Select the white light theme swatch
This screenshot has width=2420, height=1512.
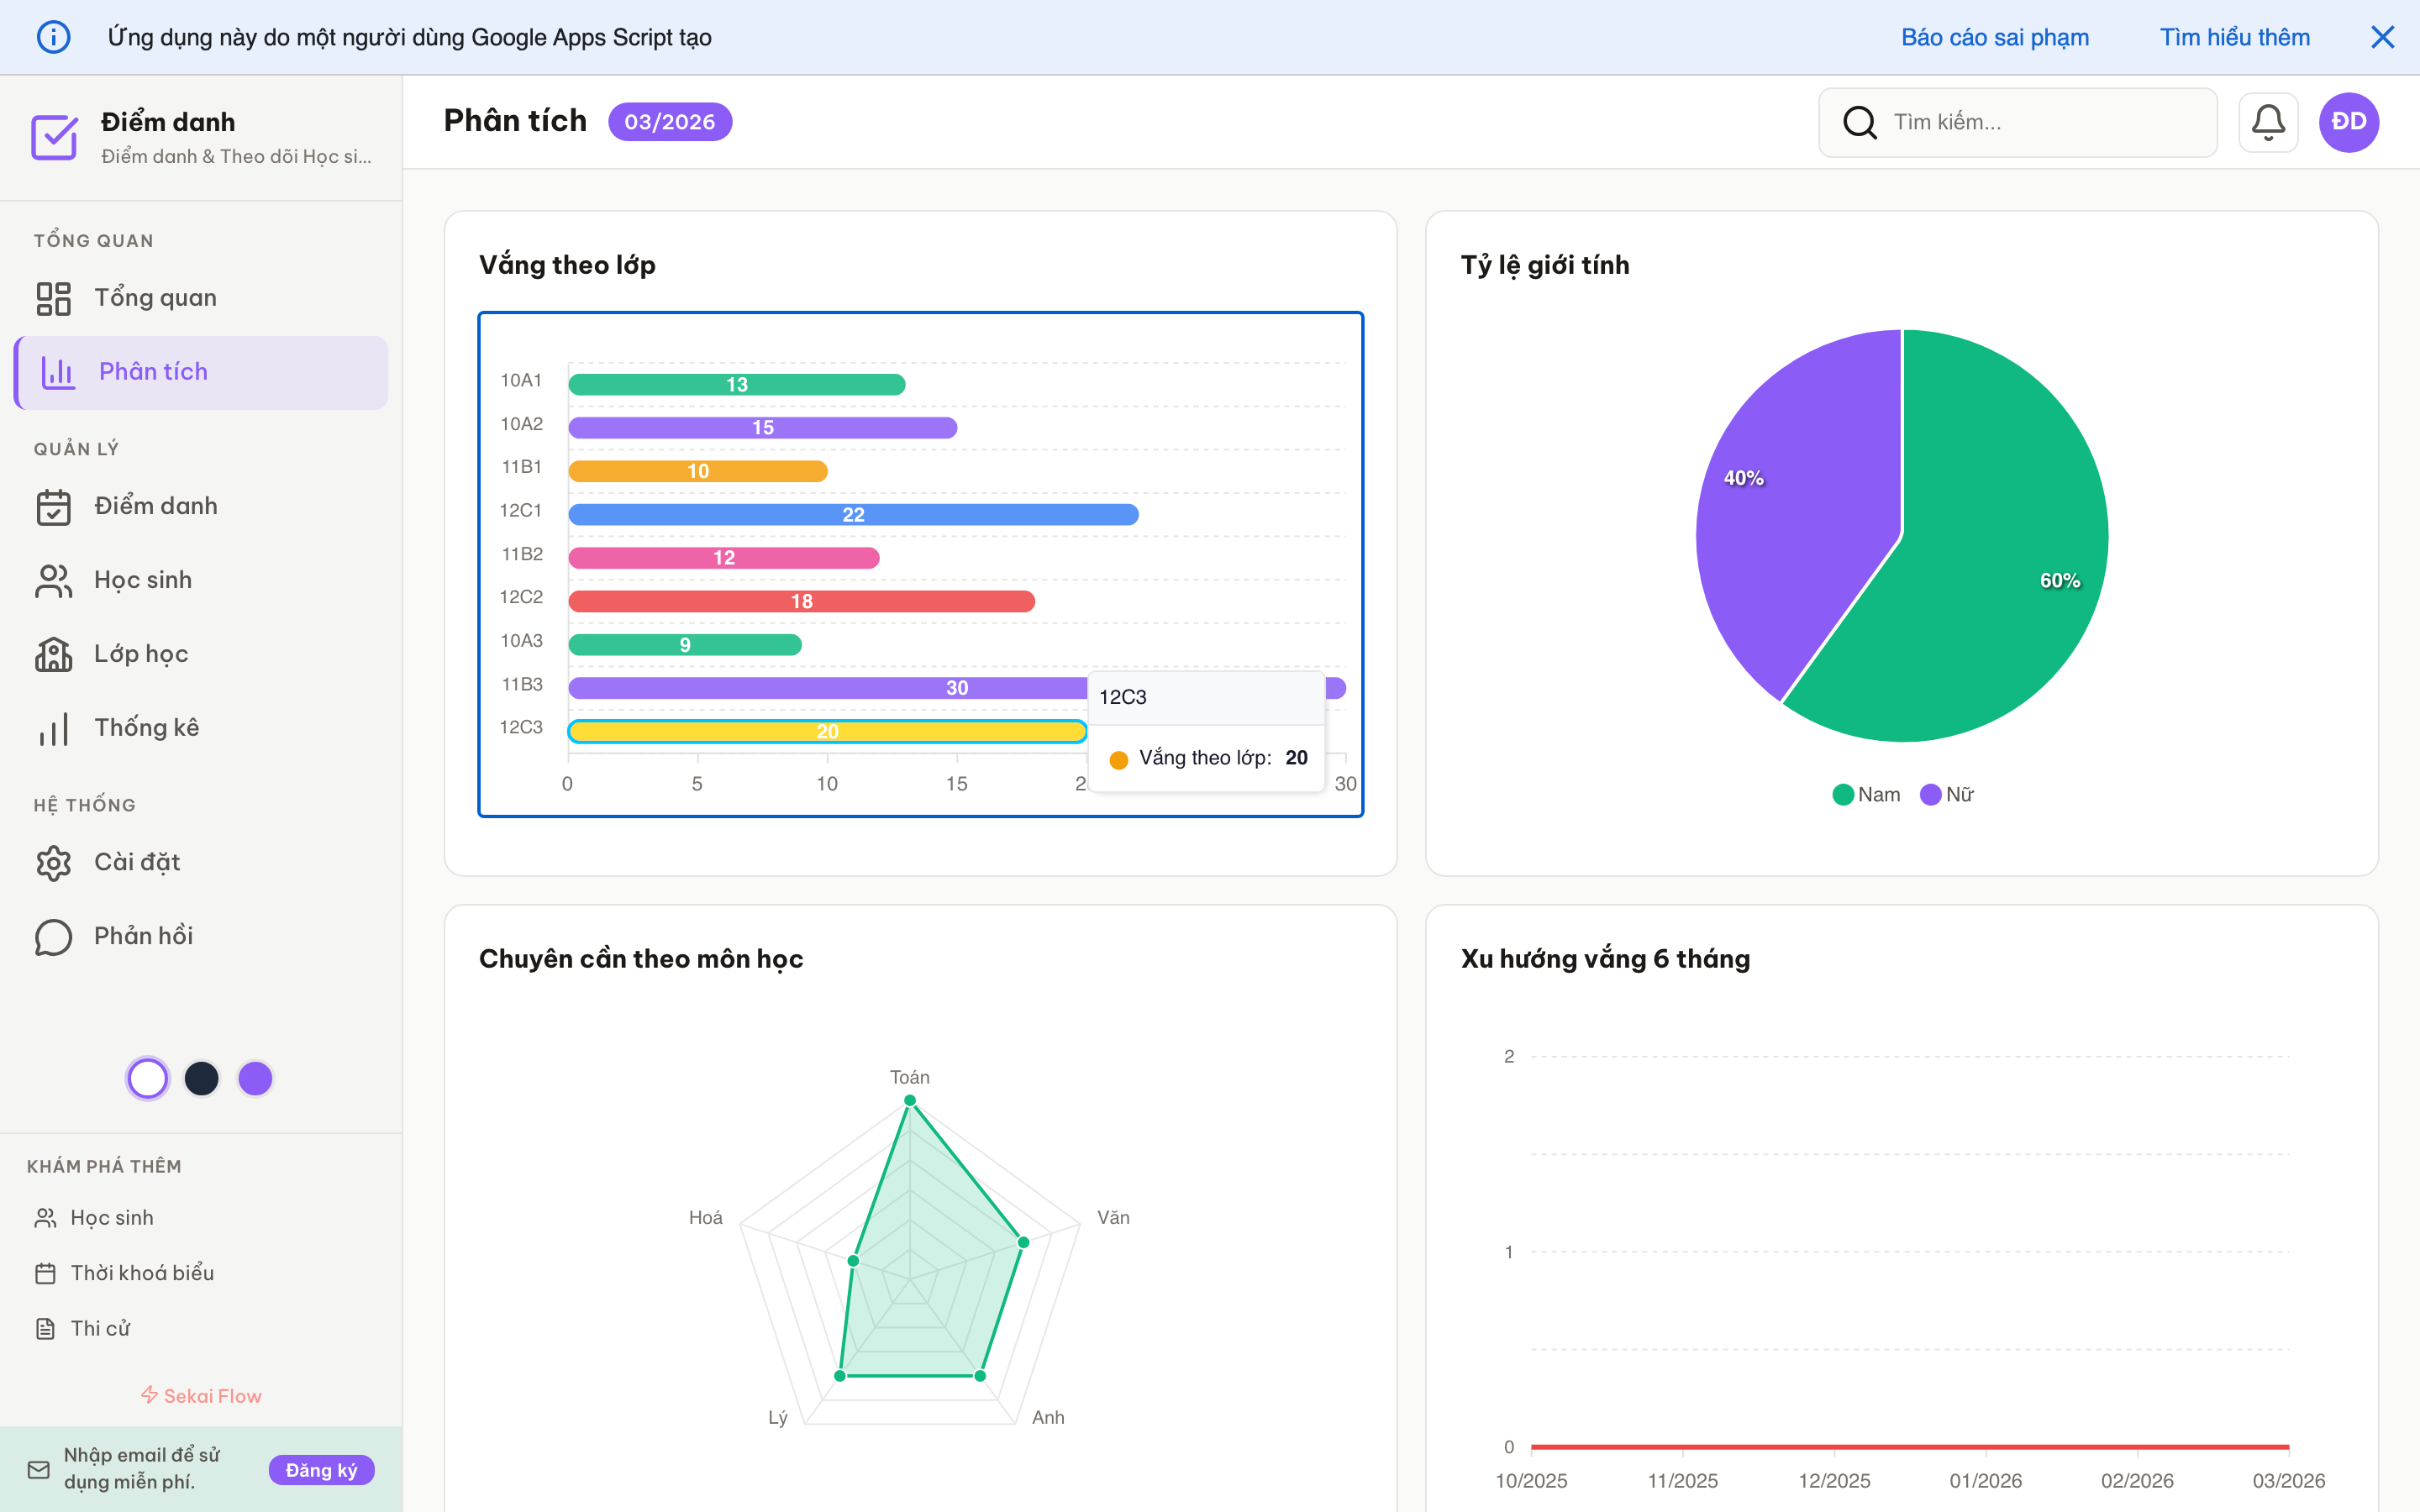click(148, 1078)
